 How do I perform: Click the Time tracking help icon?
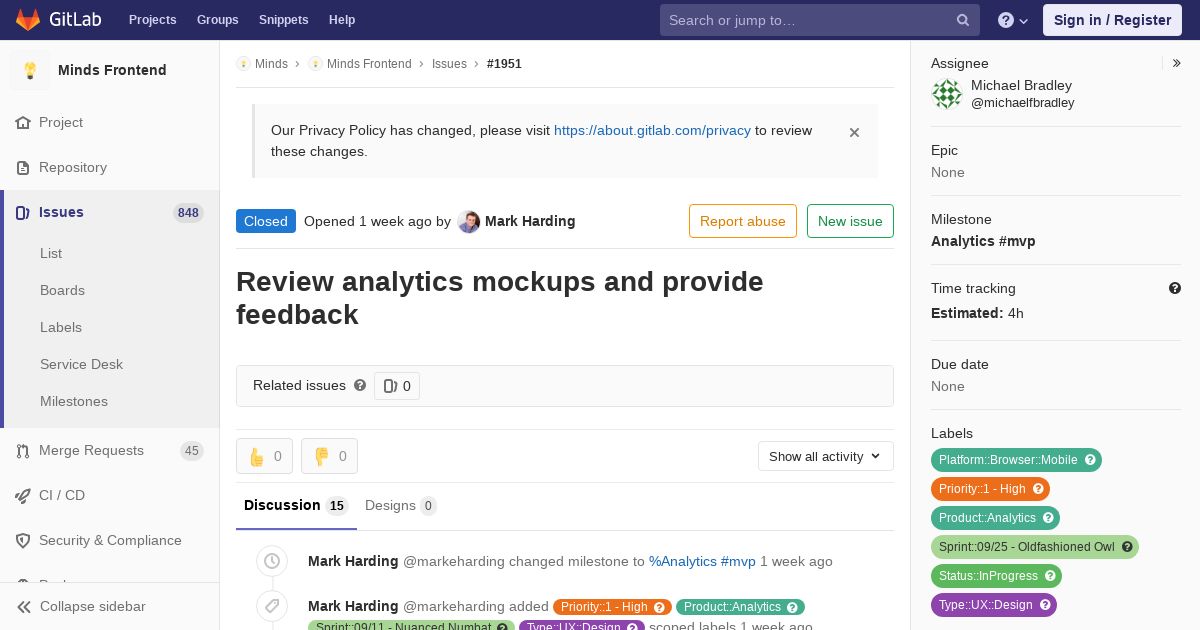[1175, 288]
